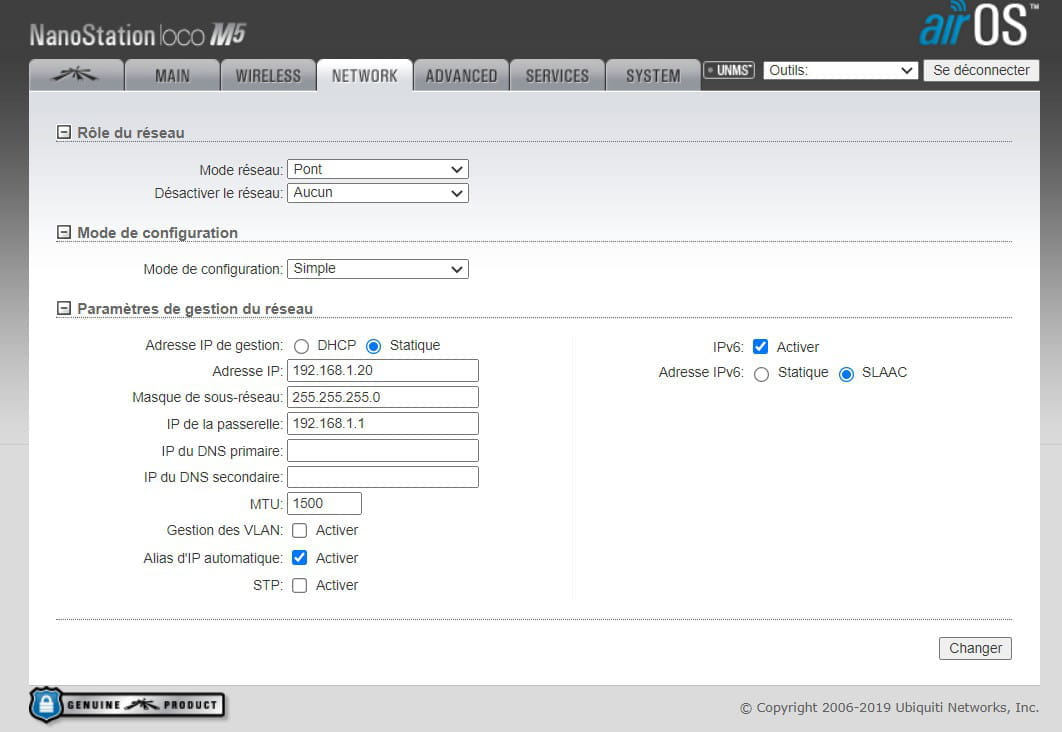Screen dimensions: 1062x732
Task: Switch to the MAIN tab
Action: 173,75
